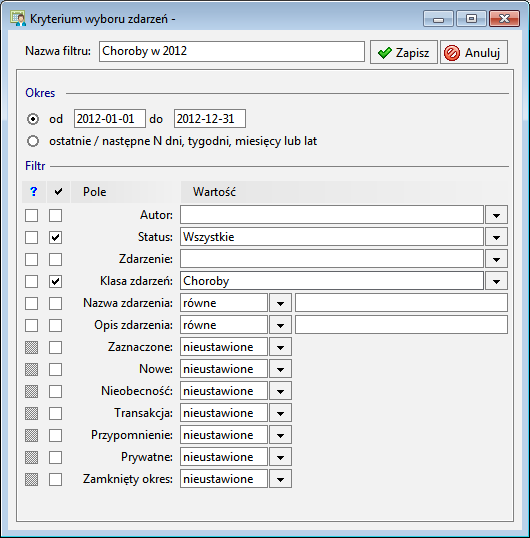Close the Kryterium wyboru zdarzeń window

click(504, 19)
